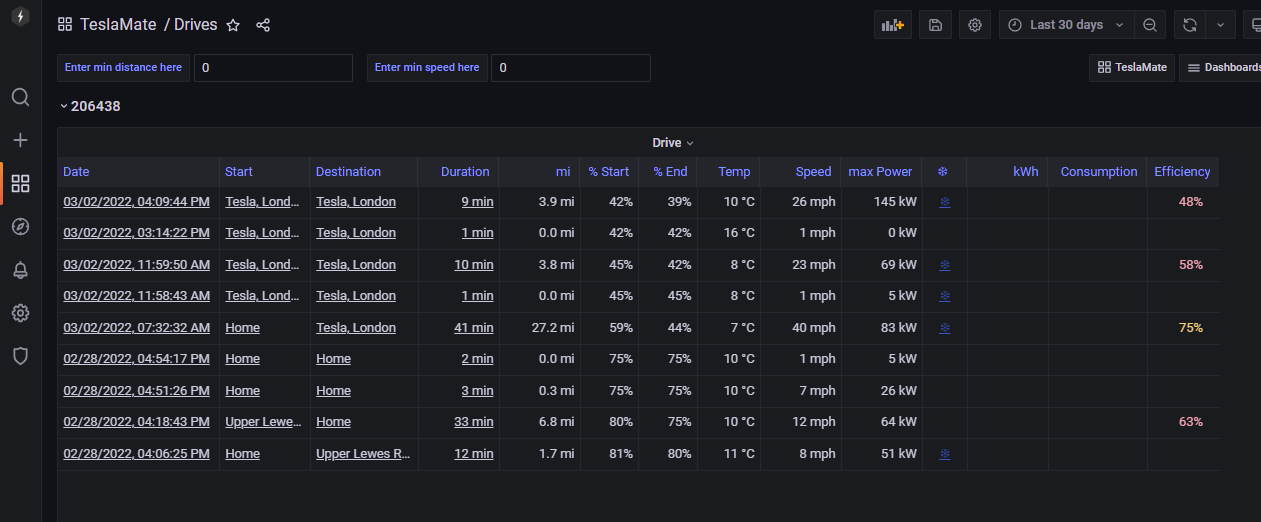Refresh the dashboard
Image resolution: width=1261 pixels, height=522 pixels.
(x=1190, y=25)
